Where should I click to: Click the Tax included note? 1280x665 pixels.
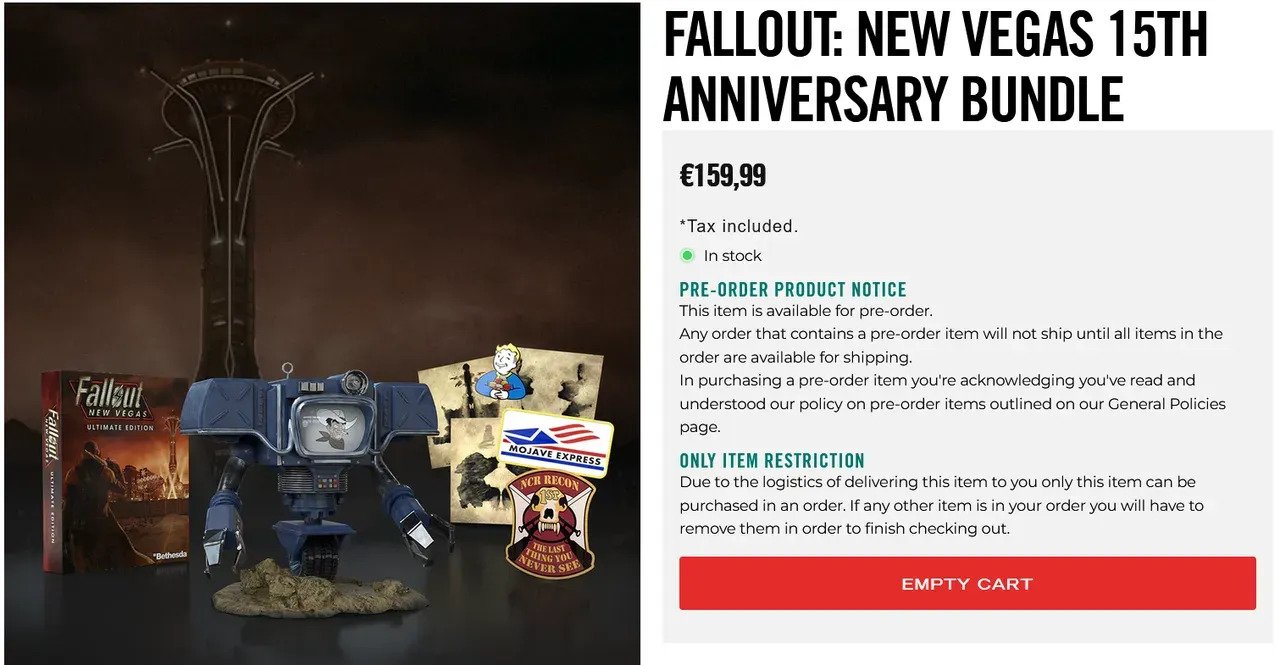coord(739,226)
